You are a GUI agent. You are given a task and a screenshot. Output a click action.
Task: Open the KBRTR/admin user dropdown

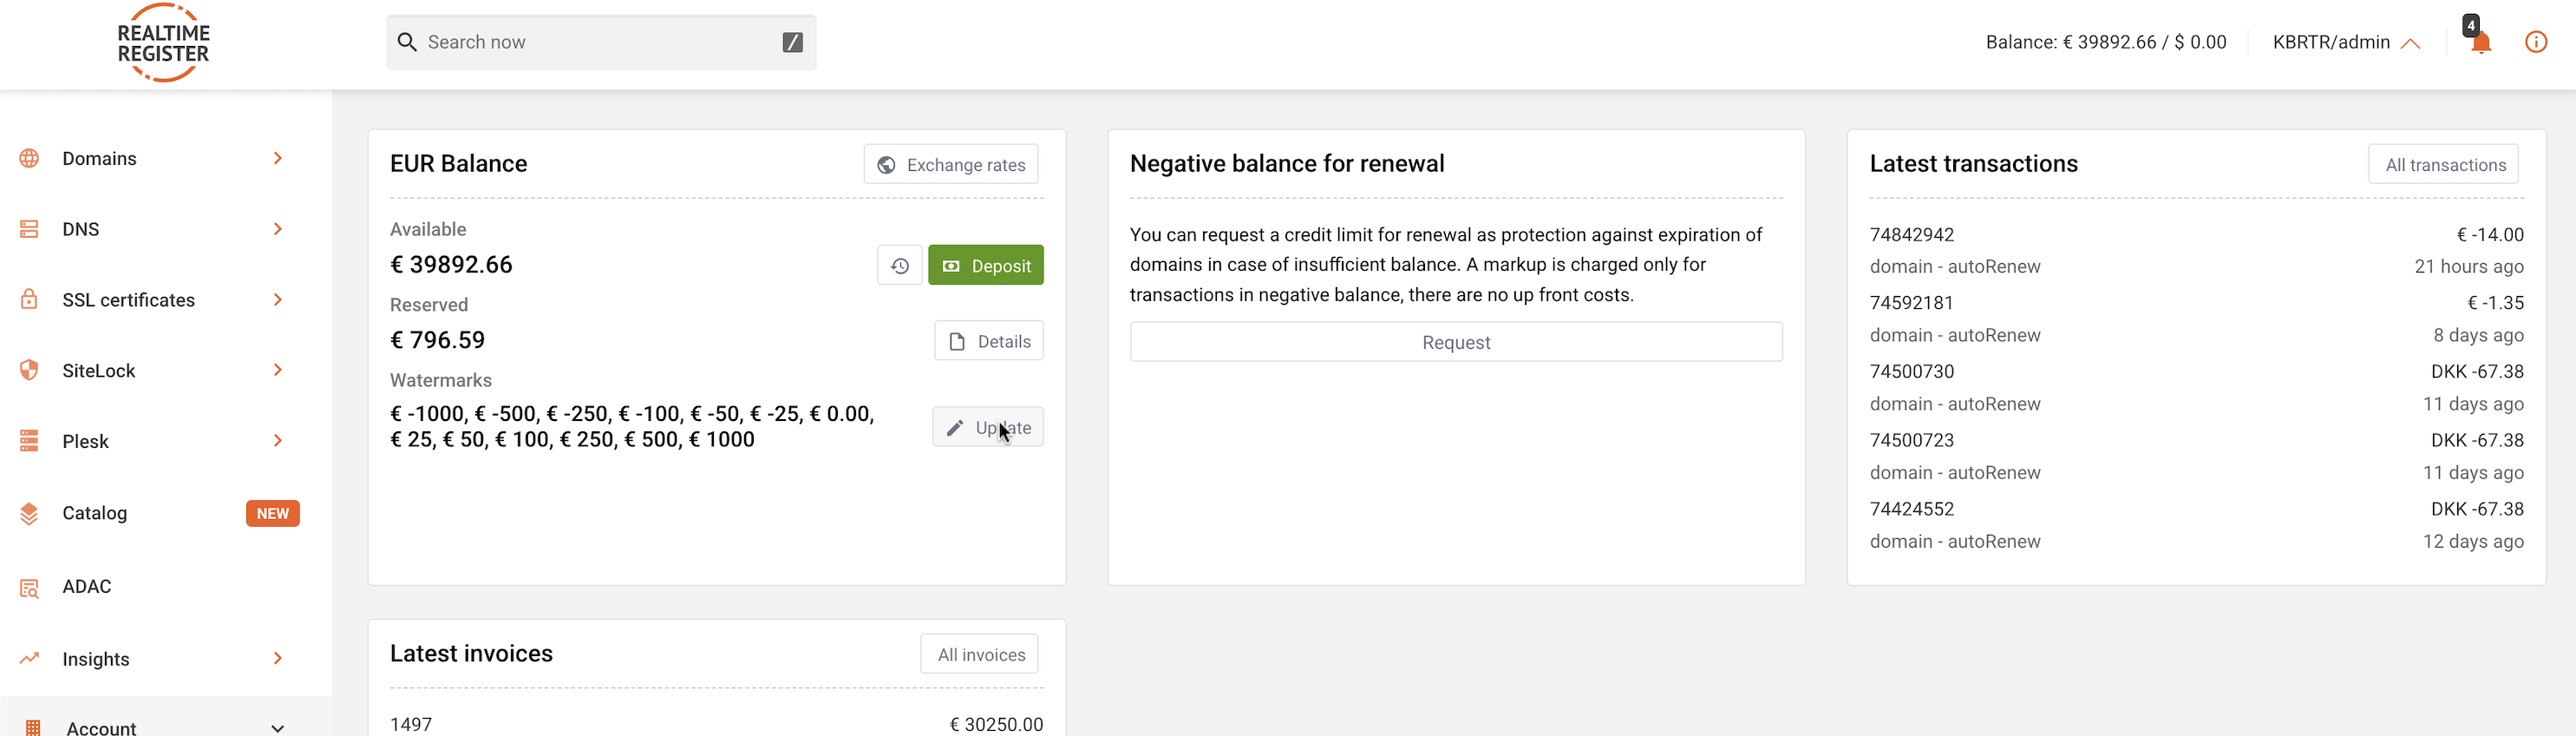pos(2346,42)
